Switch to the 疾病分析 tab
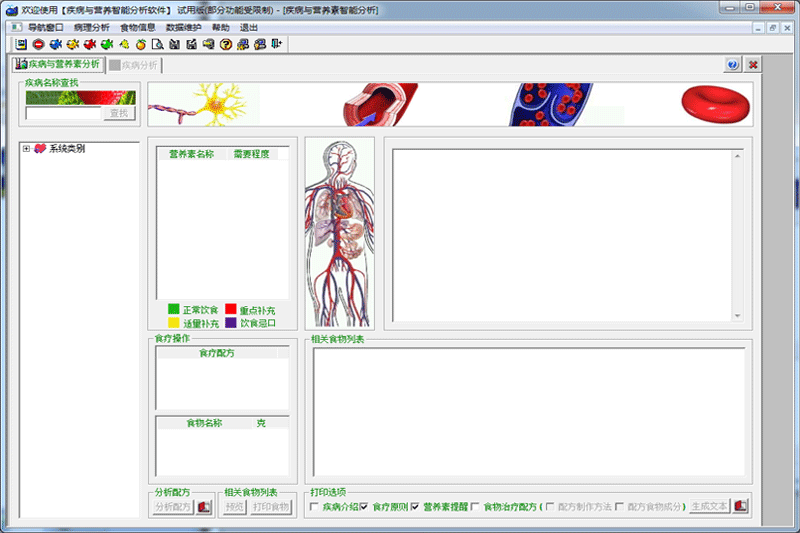 134,65
